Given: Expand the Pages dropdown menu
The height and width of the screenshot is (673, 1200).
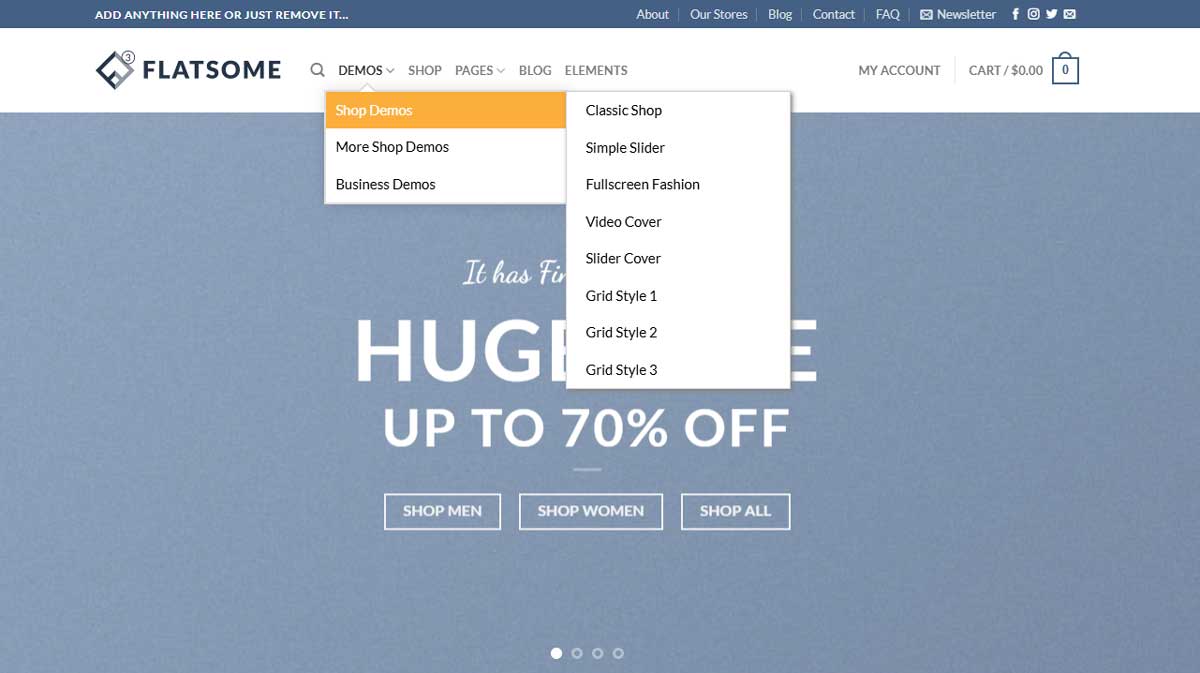Looking at the screenshot, I should (480, 70).
